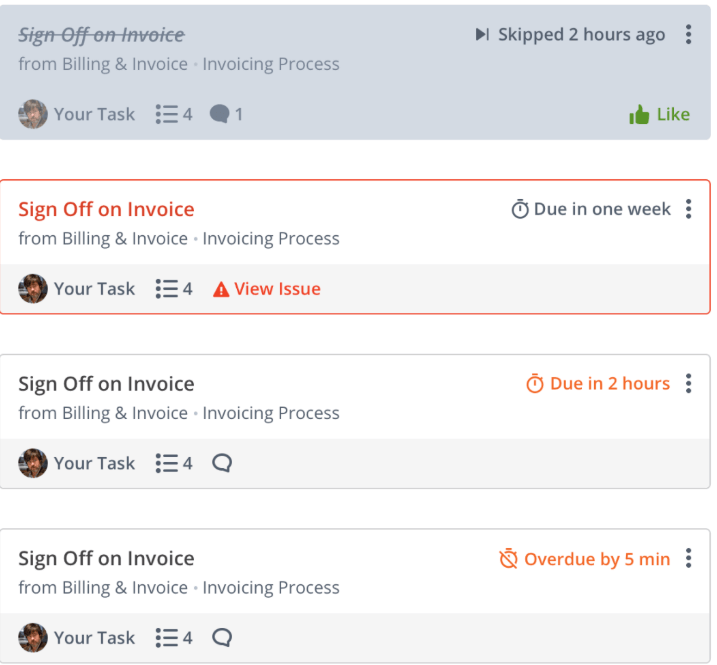Image resolution: width=717 pixels, height=665 pixels.
Task: Open comment bubble on the overdue task
Action: click(x=222, y=638)
